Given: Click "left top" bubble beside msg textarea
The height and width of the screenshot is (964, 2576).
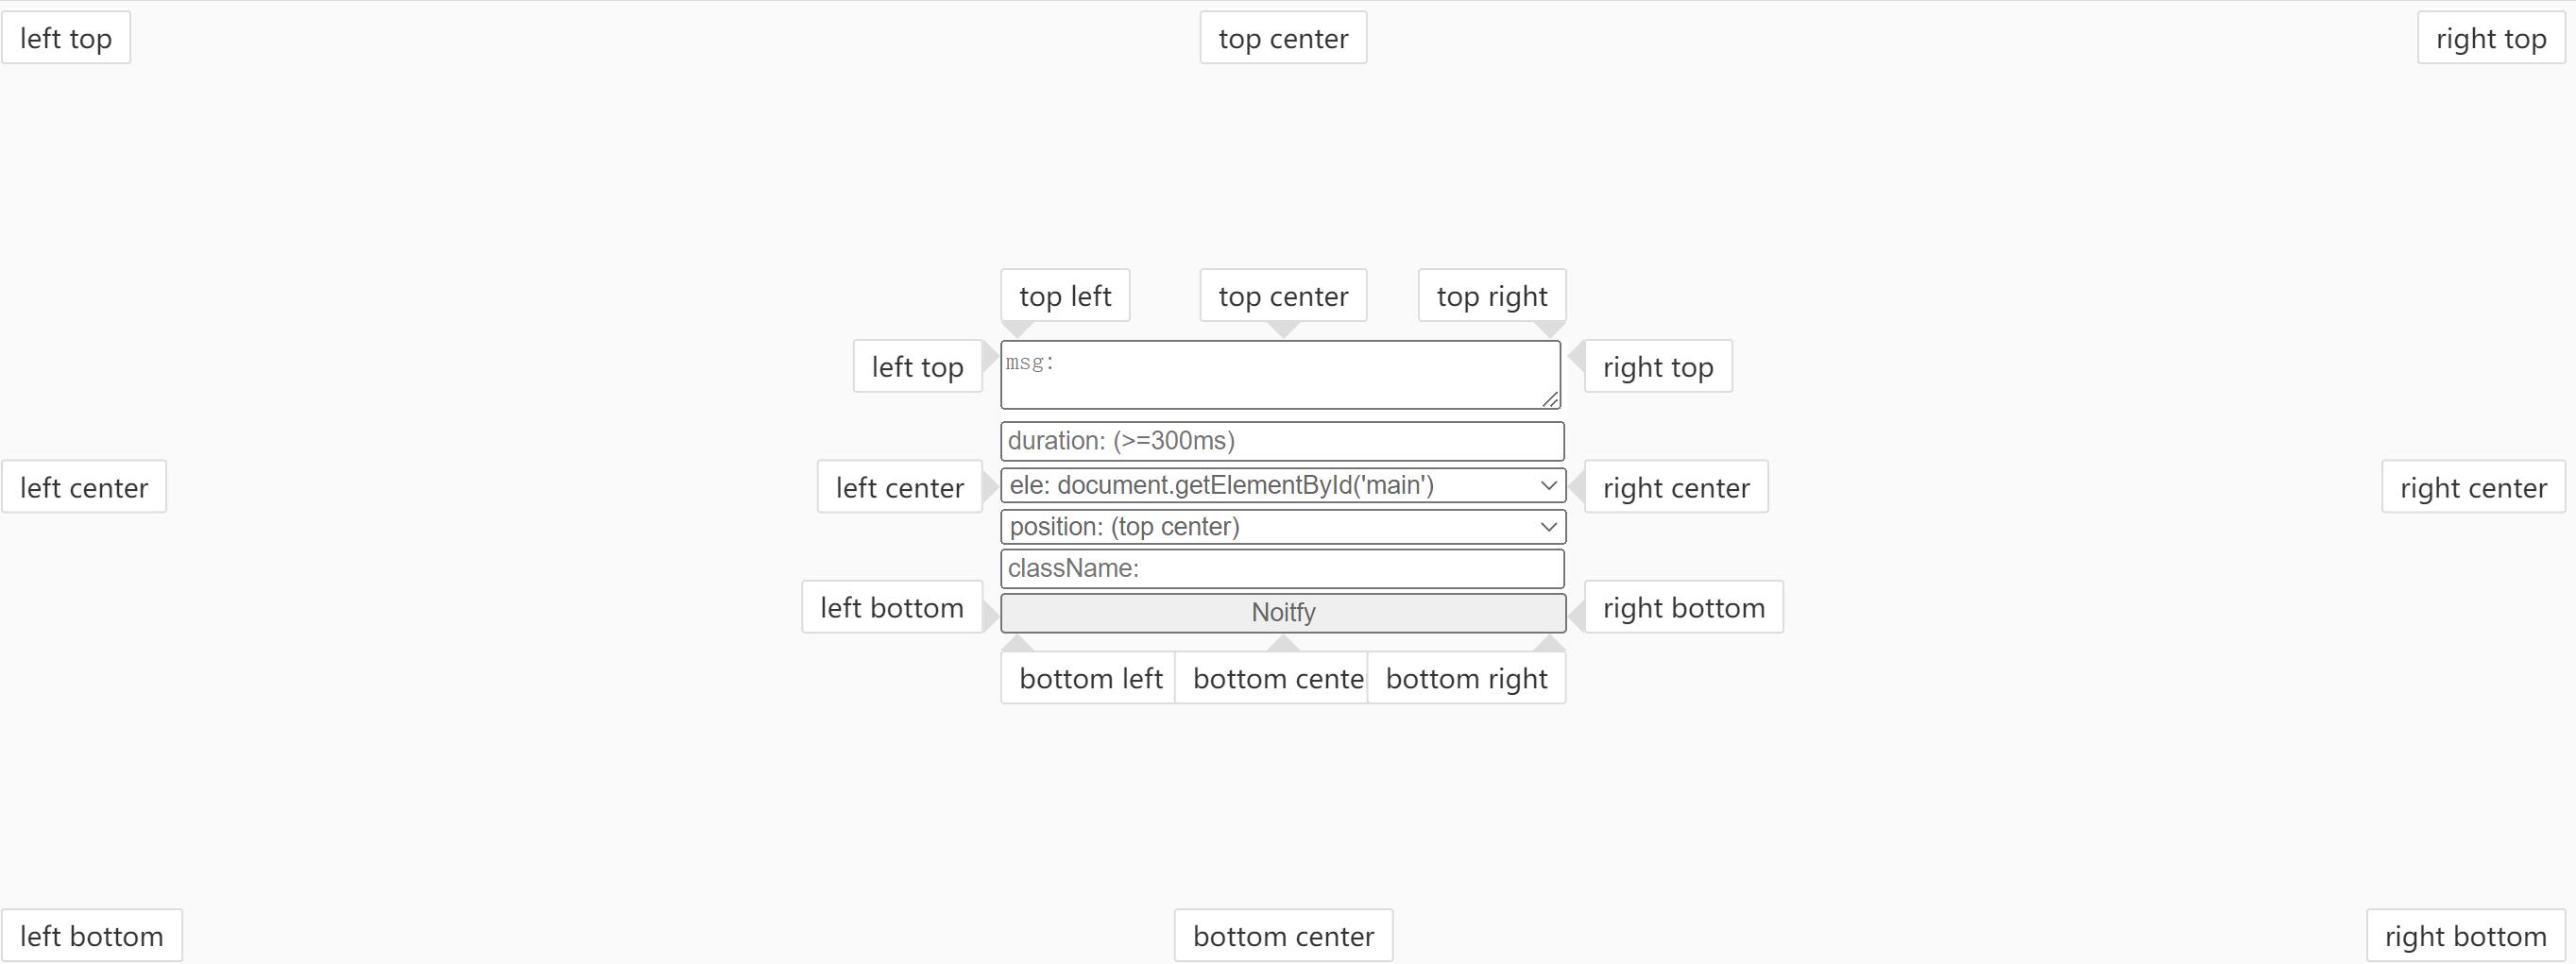Looking at the screenshot, I should (917, 367).
